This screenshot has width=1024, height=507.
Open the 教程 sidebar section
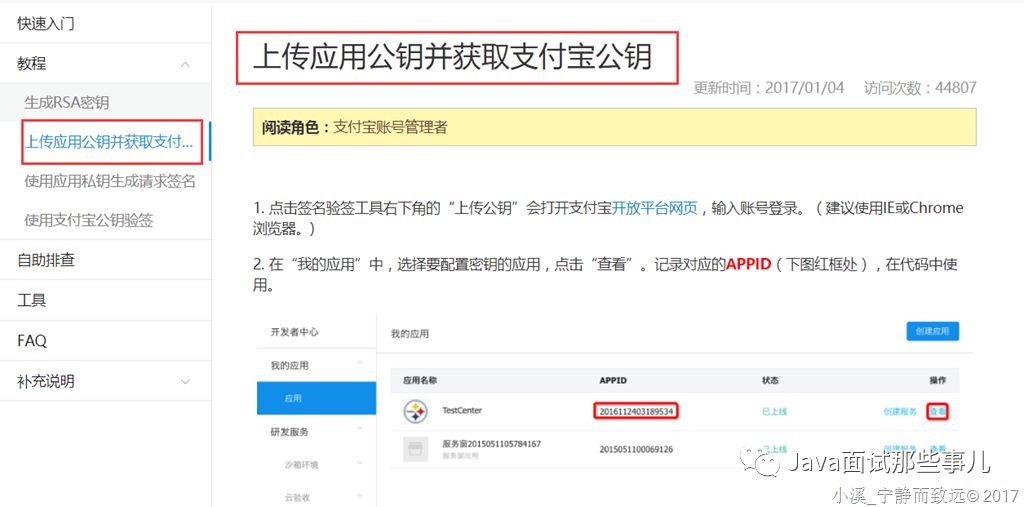(31, 63)
